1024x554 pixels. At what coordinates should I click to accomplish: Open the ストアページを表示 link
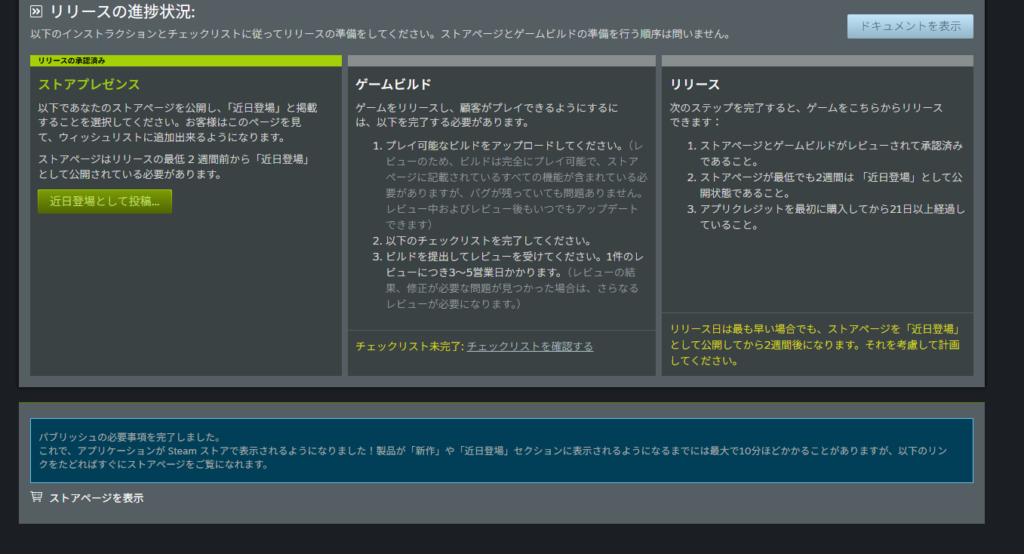pyautogui.click(x=96, y=497)
